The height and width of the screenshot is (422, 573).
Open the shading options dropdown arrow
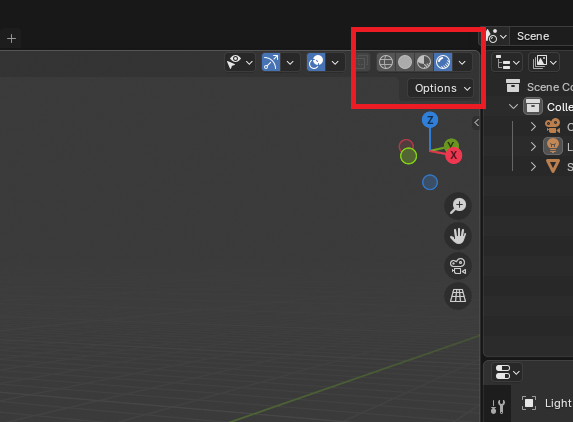(462, 62)
